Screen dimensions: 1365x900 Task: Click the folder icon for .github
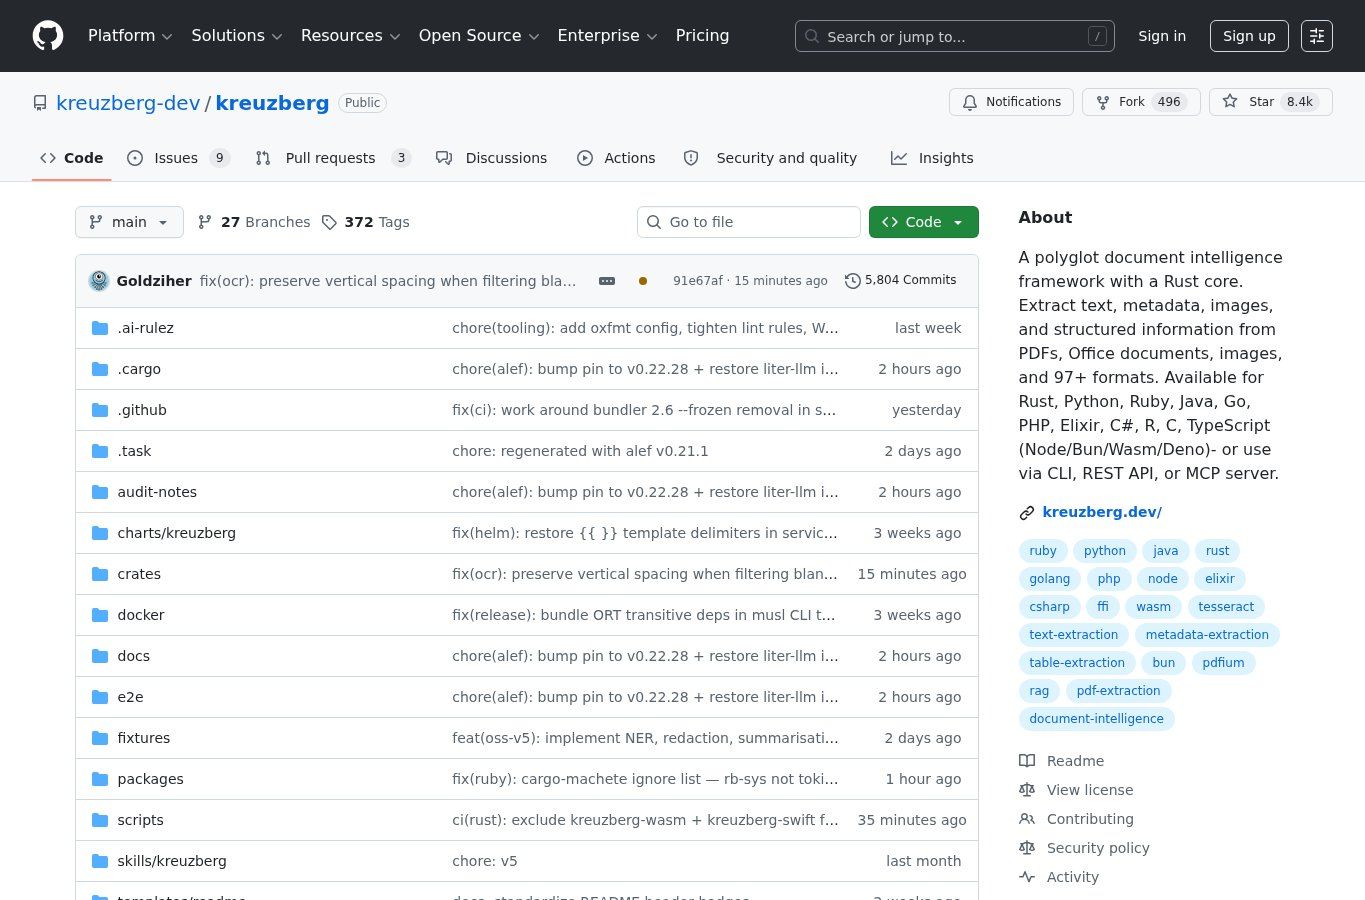[x=100, y=410]
